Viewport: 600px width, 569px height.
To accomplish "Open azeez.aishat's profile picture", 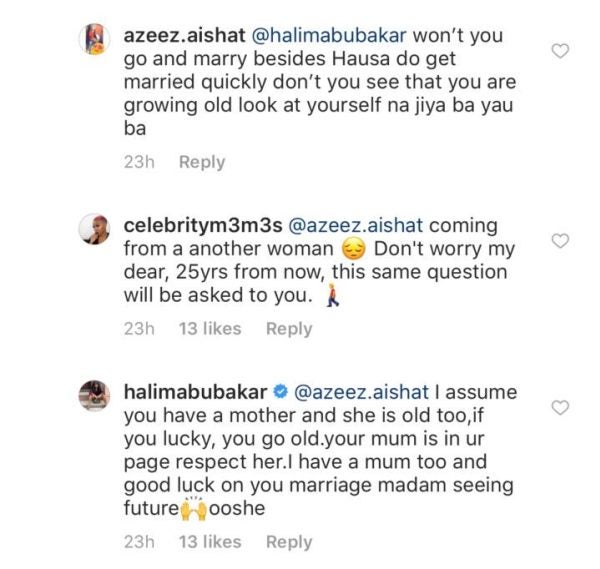I will (93, 42).
